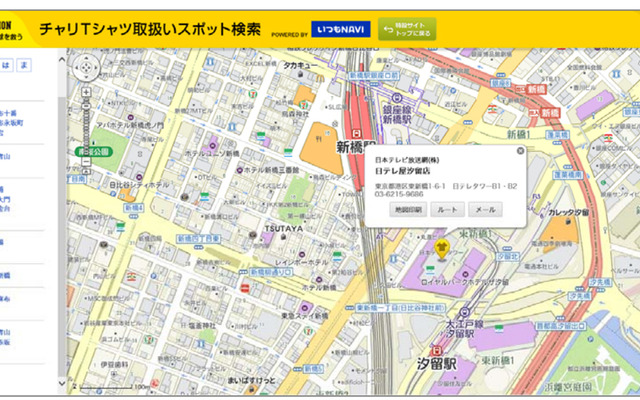Screen dimensions: 640x400
Task: Click the yellow T-shirt map marker
Action: coord(442,249)
